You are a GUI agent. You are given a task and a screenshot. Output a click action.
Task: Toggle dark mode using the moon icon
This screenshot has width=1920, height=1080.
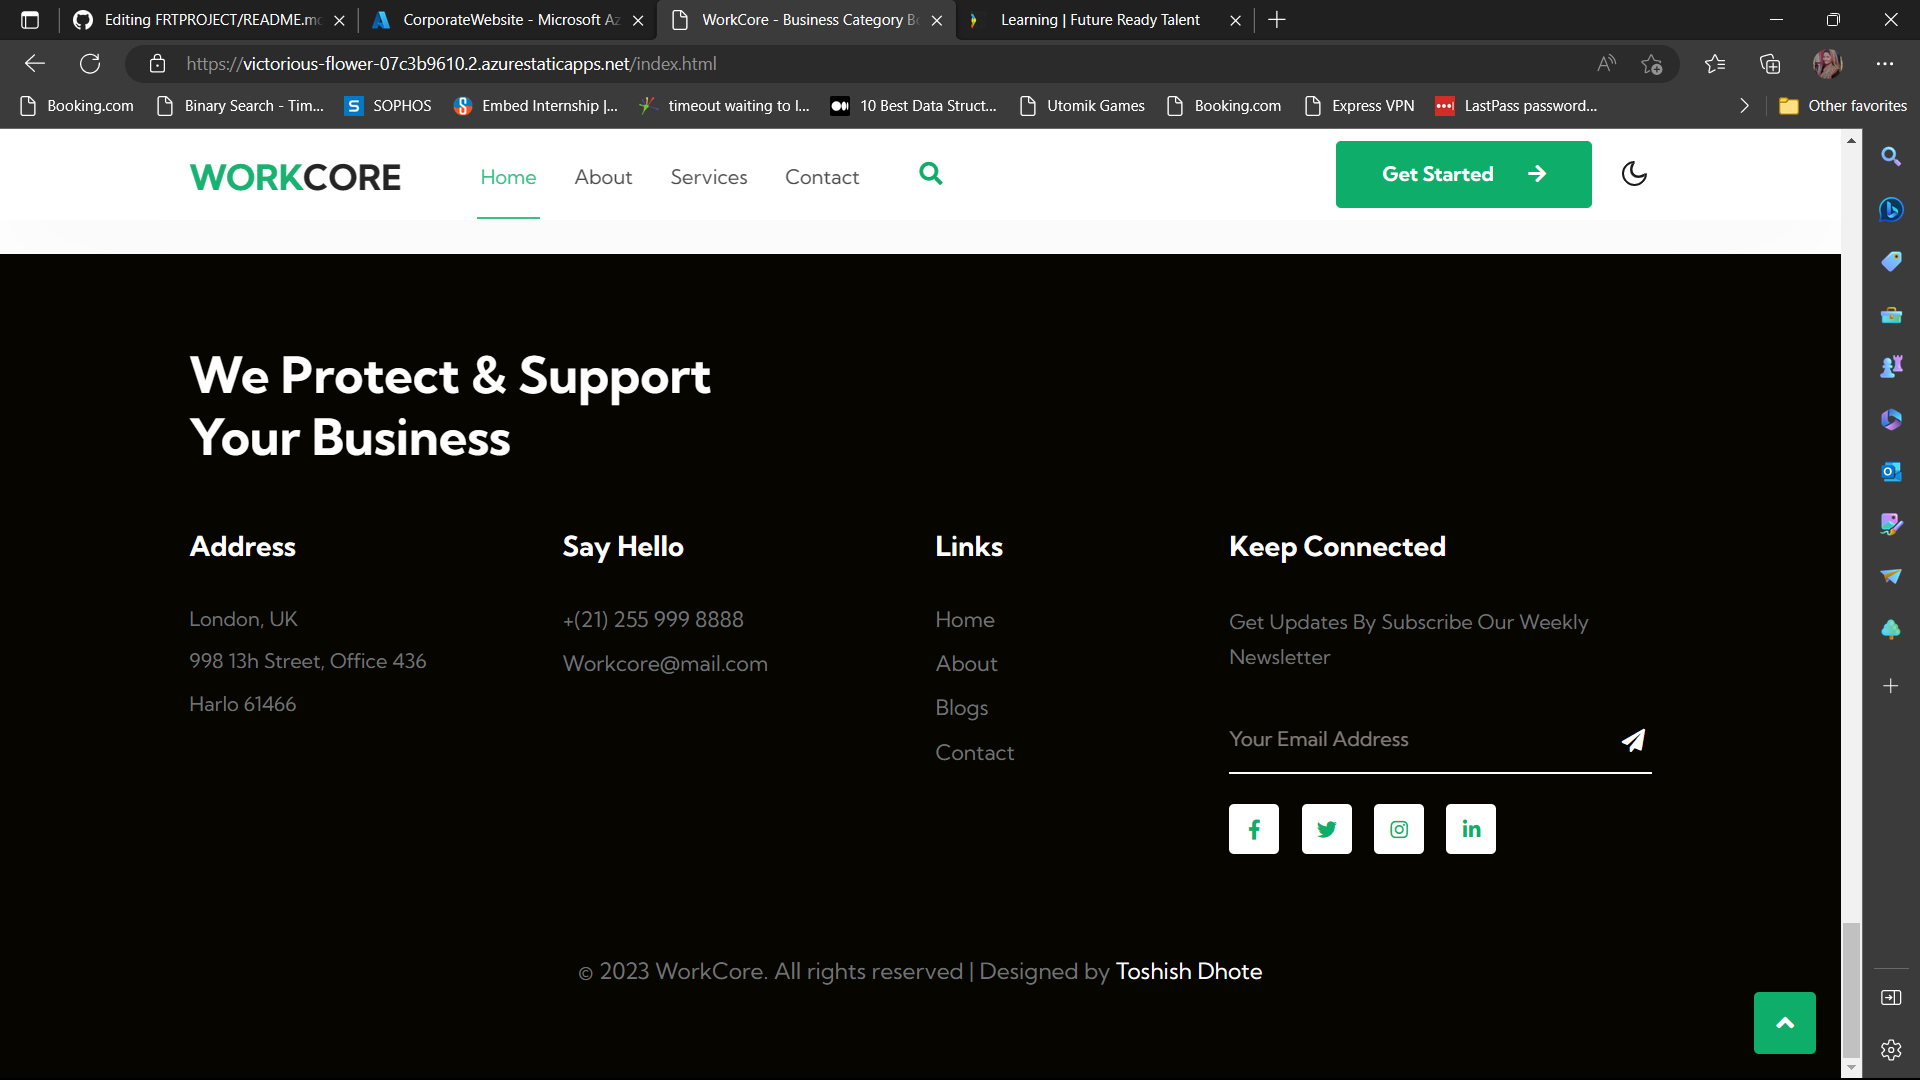1634,174
